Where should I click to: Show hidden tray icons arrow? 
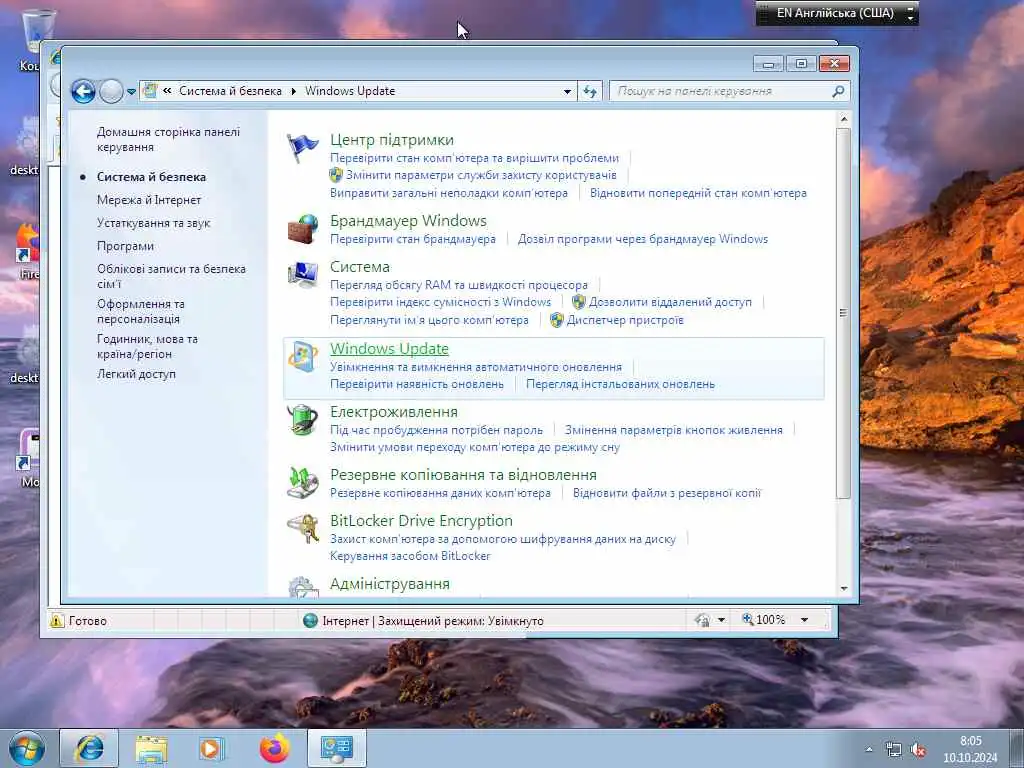click(x=869, y=750)
